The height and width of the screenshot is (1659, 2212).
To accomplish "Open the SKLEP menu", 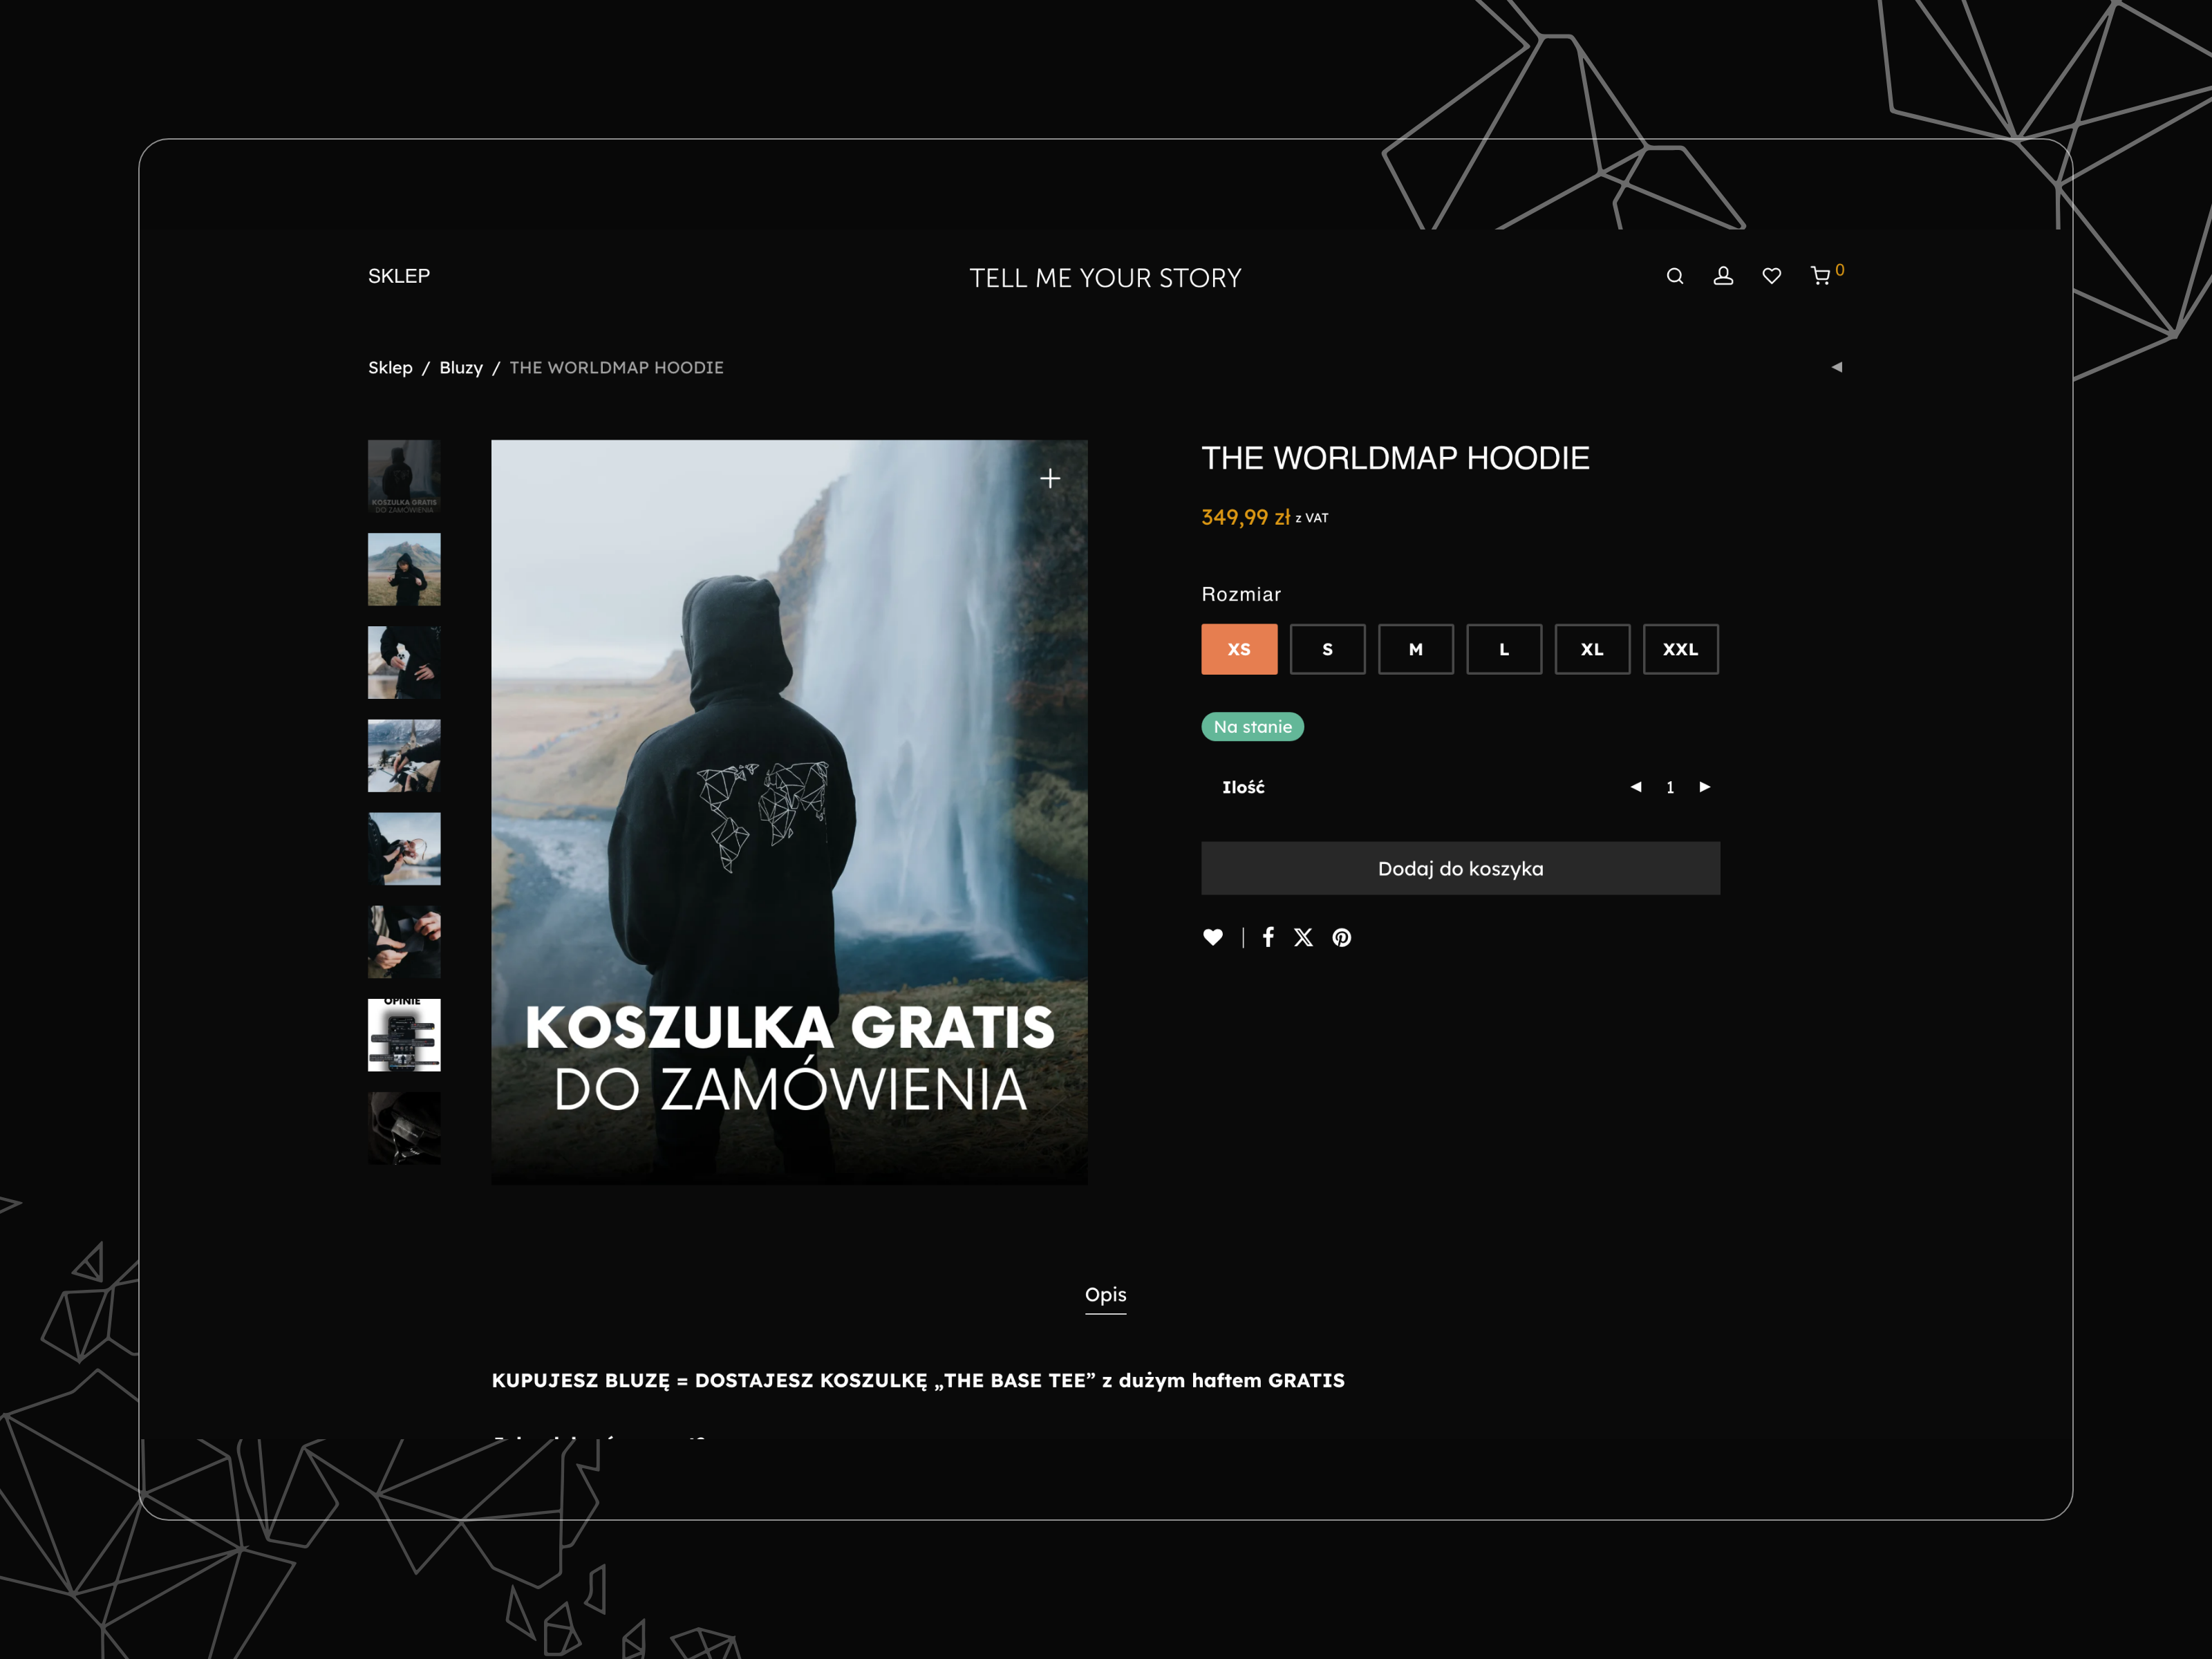I will click(x=399, y=276).
